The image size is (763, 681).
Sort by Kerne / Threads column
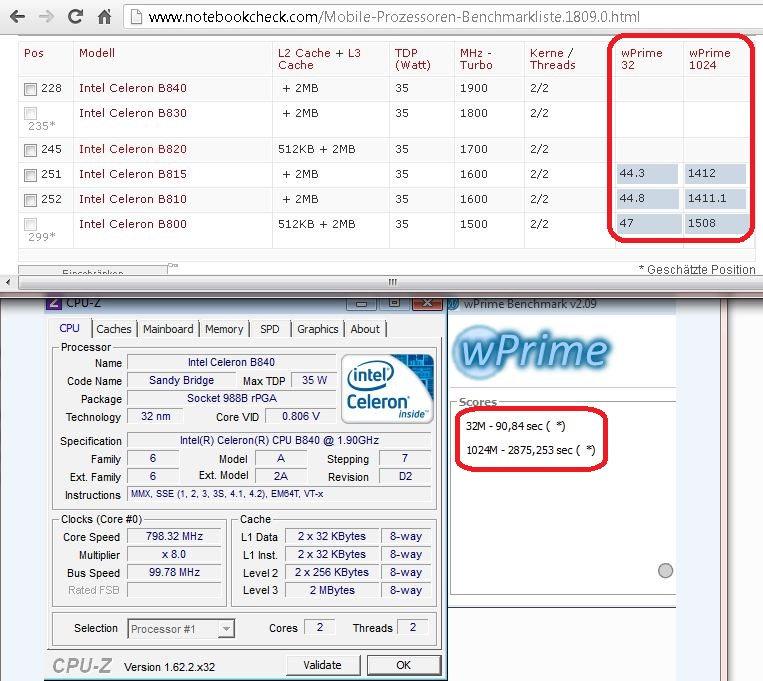coord(552,59)
